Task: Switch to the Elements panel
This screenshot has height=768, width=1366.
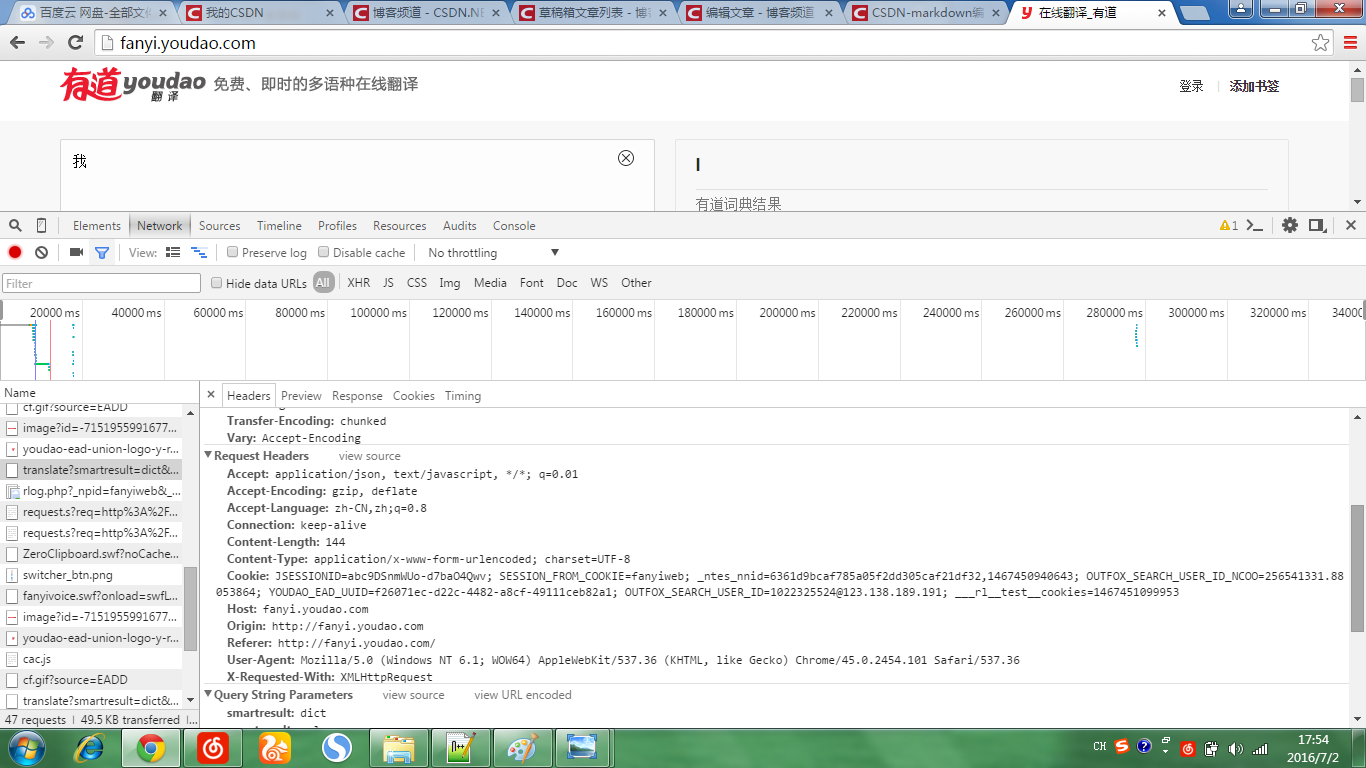Action: [97, 226]
